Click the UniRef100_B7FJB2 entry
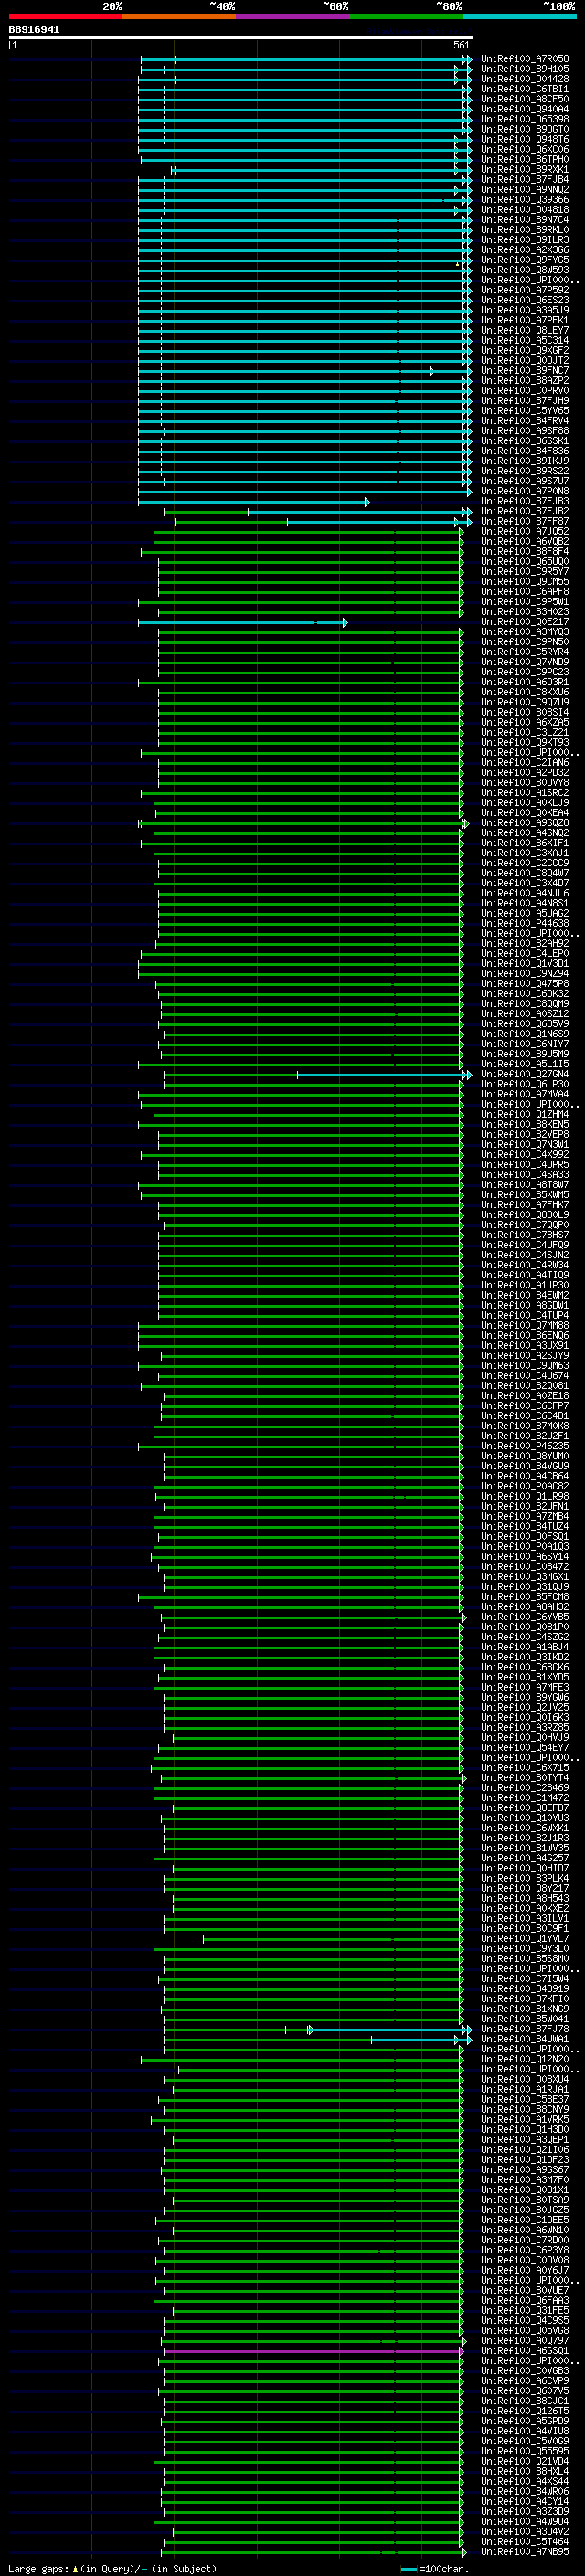 pyautogui.click(x=525, y=511)
